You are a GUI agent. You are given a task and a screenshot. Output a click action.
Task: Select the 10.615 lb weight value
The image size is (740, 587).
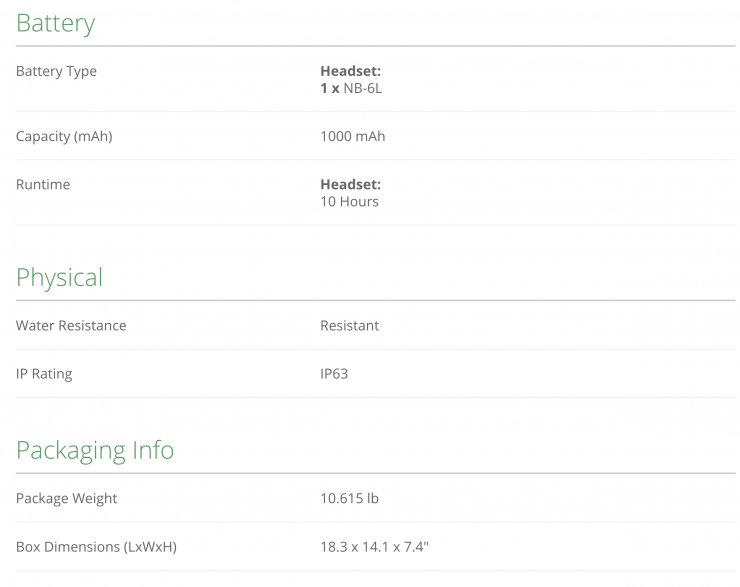click(349, 498)
